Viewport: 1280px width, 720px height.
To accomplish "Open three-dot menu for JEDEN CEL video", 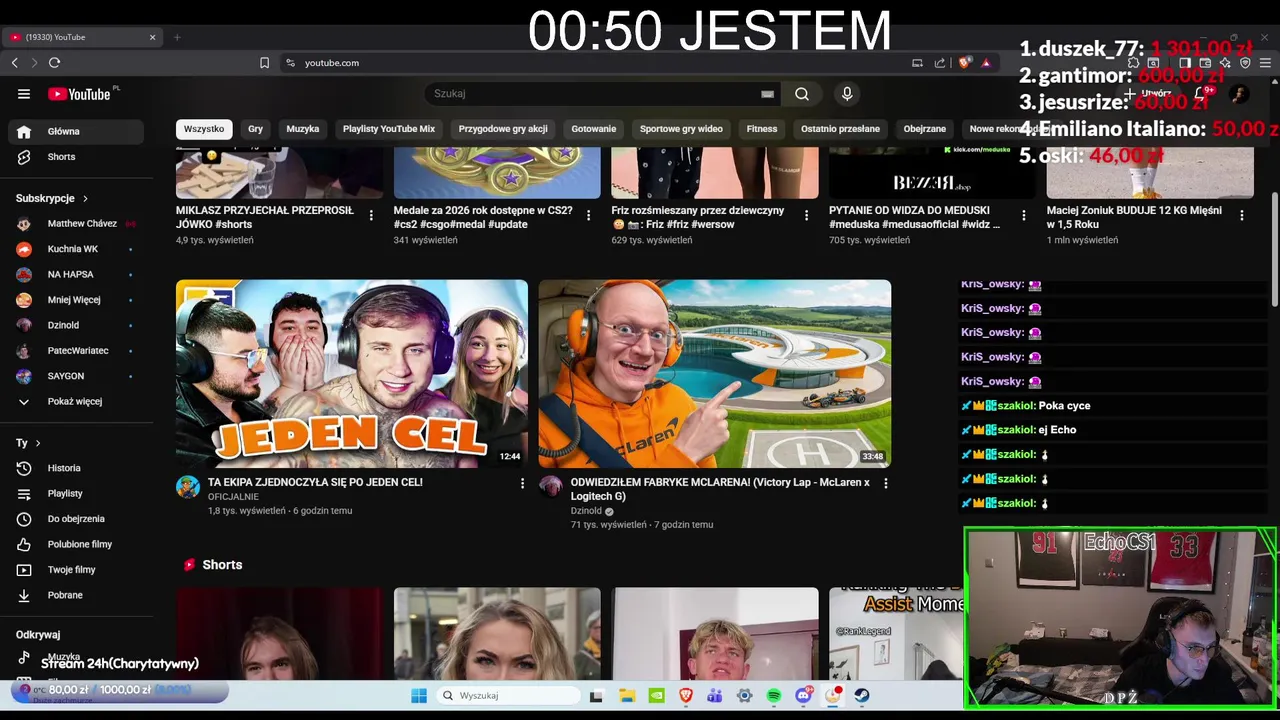I will 522,484.
